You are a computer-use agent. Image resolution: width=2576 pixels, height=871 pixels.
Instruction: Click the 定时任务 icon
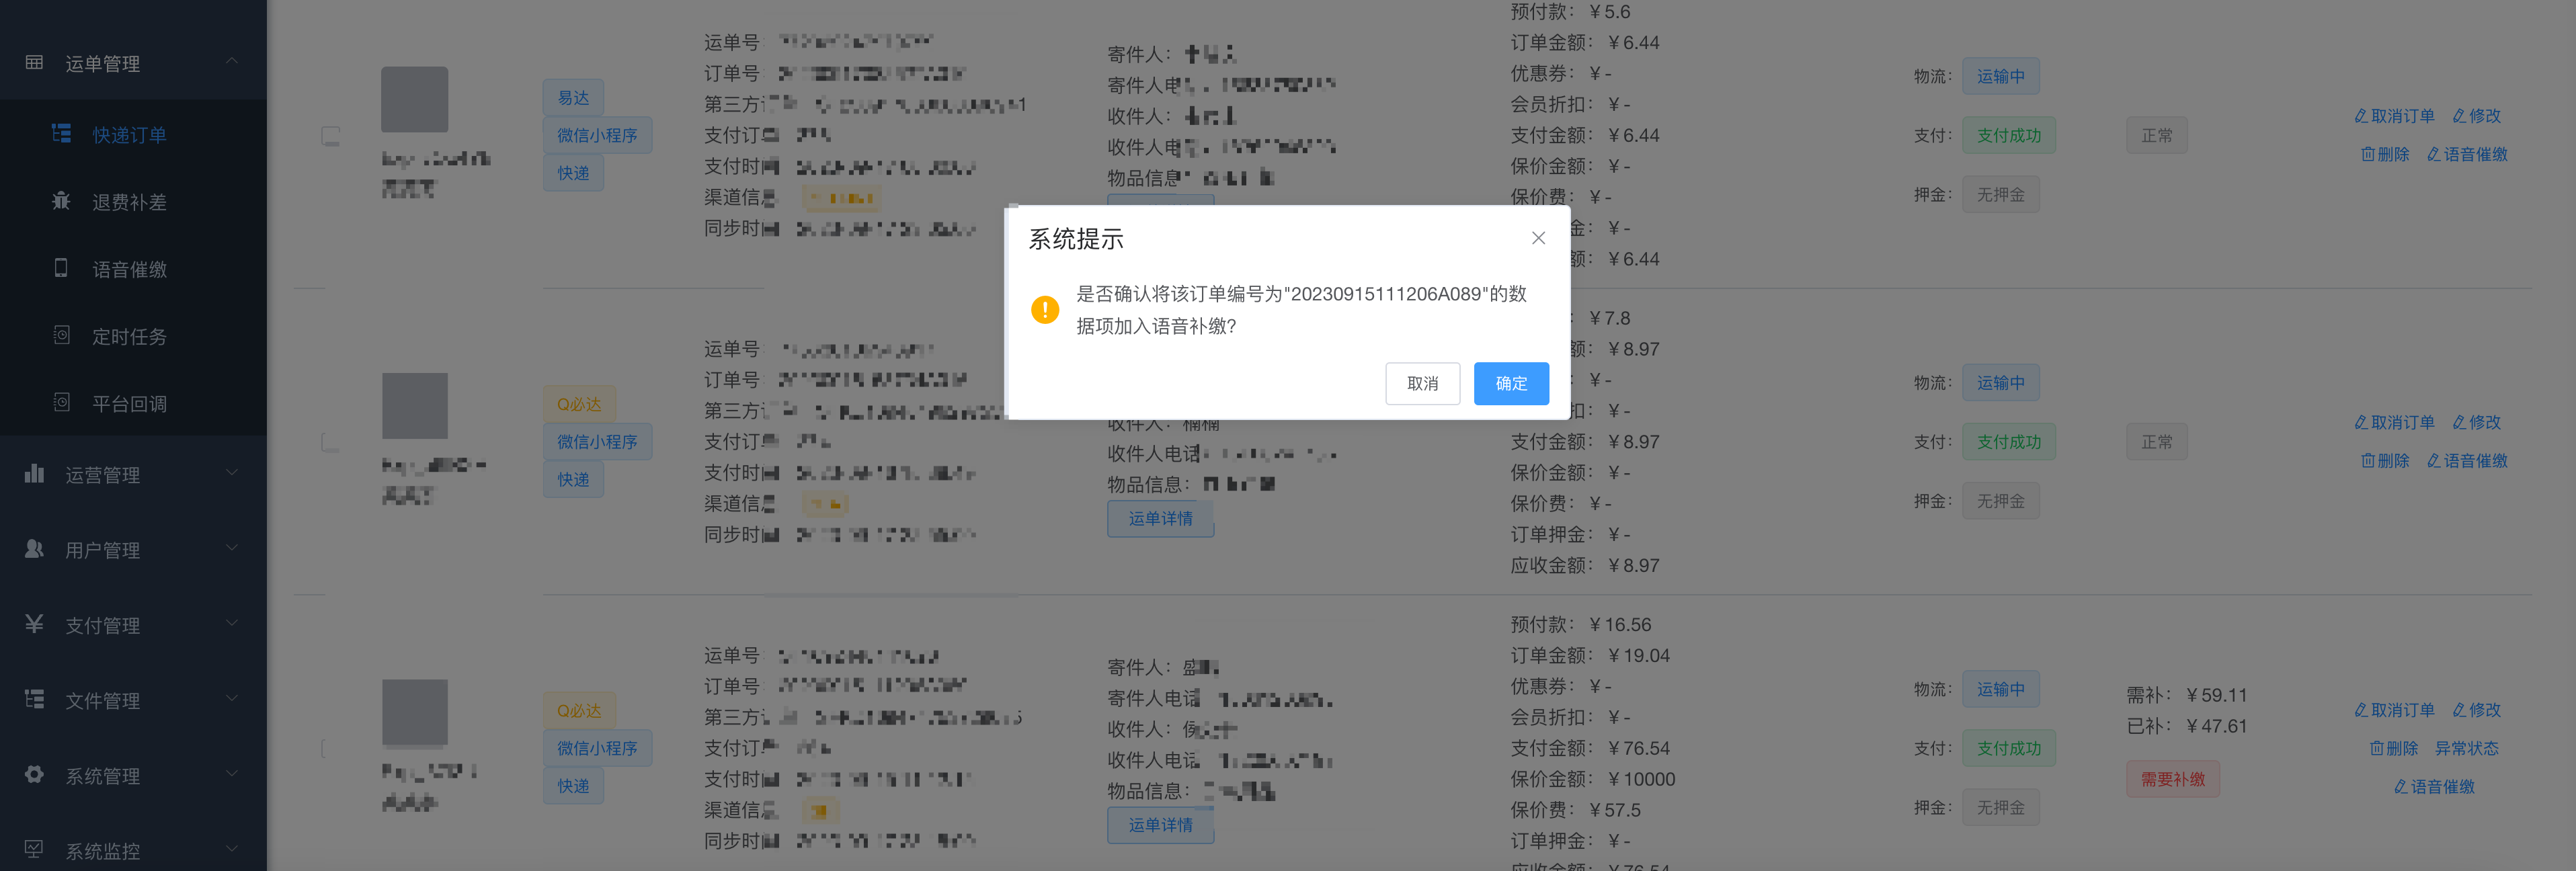pos(61,335)
